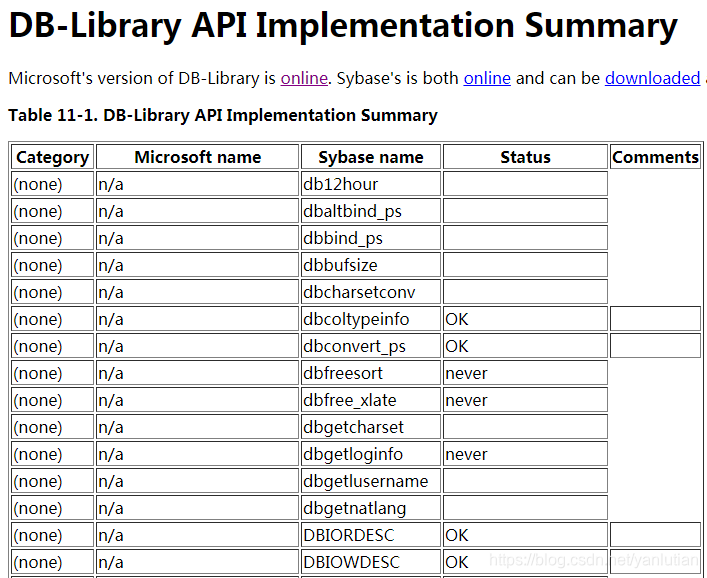Select the "DBIOWDESC" cell
The height and width of the screenshot is (578, 707).
tap(371, 562)
